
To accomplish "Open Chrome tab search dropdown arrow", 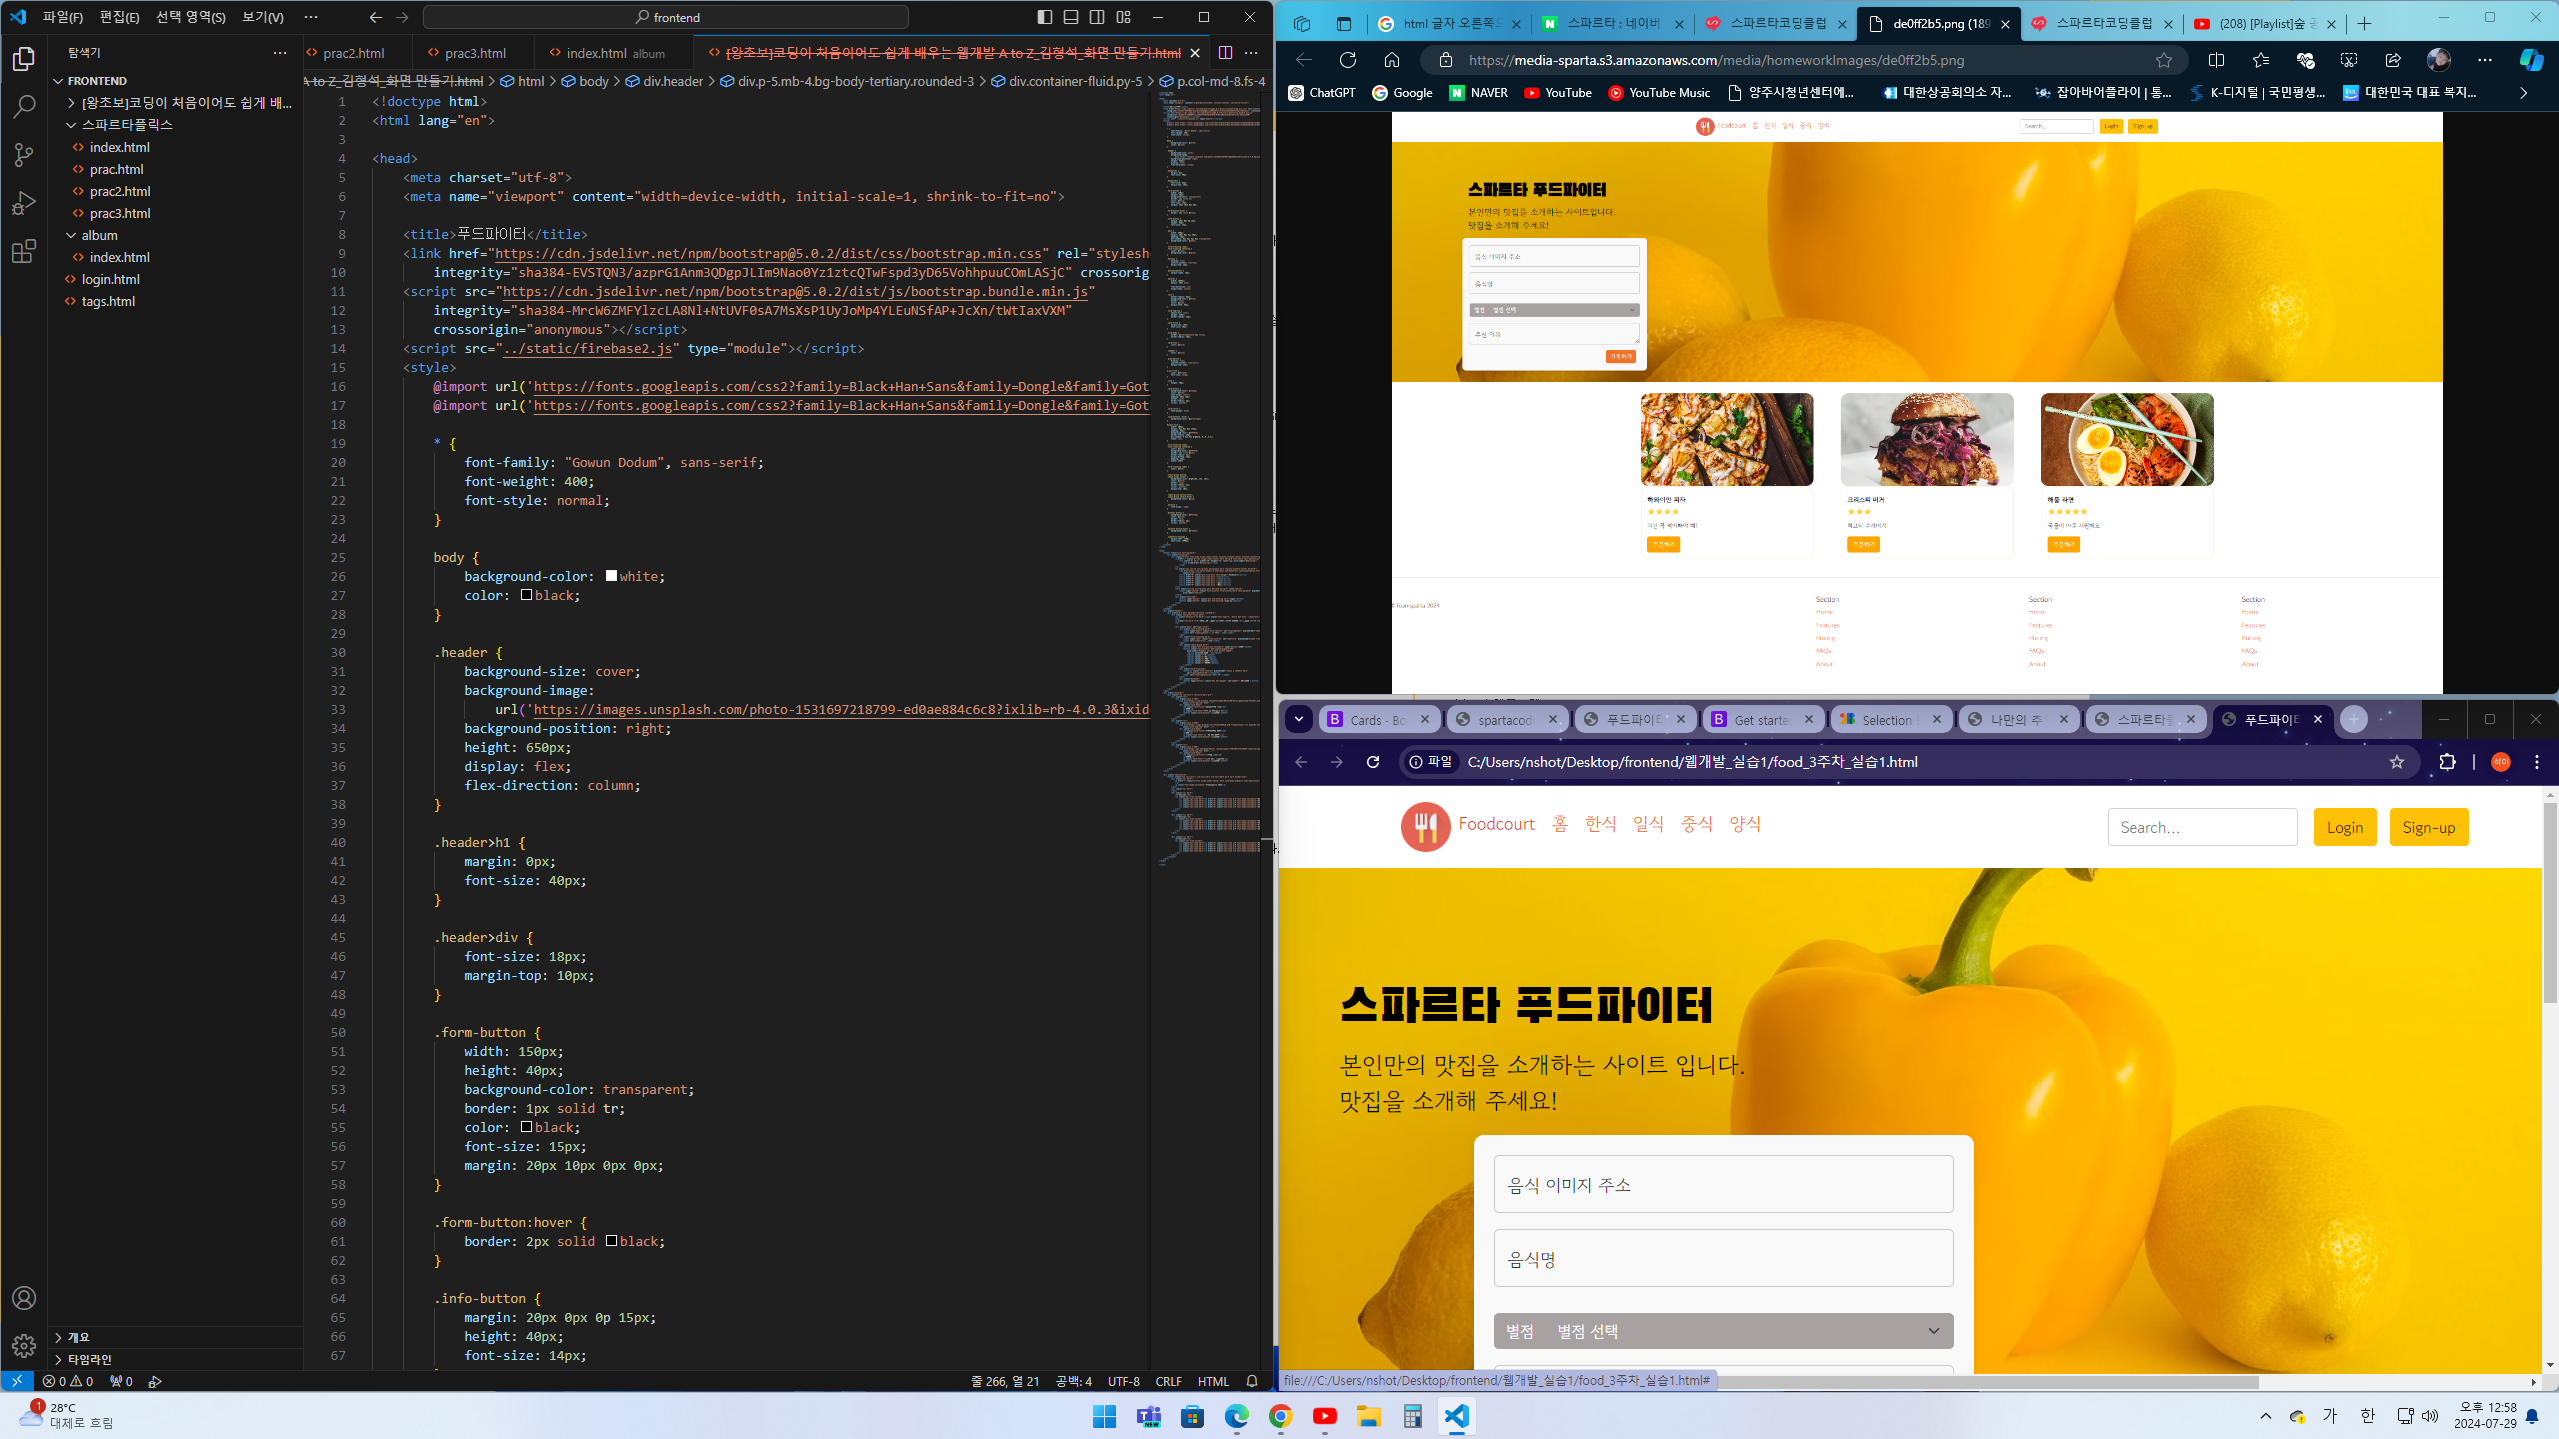I will pyautogui.click(x=1298, y=719).
